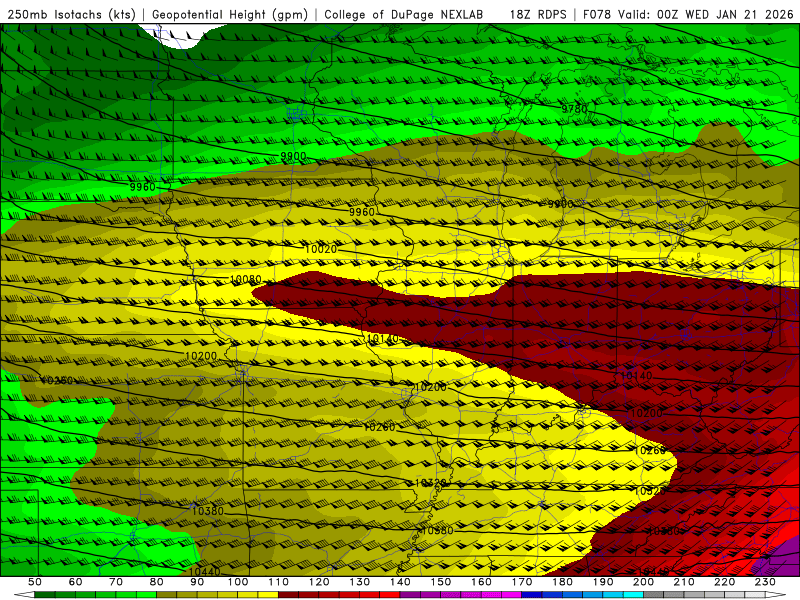Click the 200 value on the color scale
Screen dimensions: 800x600
(643, 582)
